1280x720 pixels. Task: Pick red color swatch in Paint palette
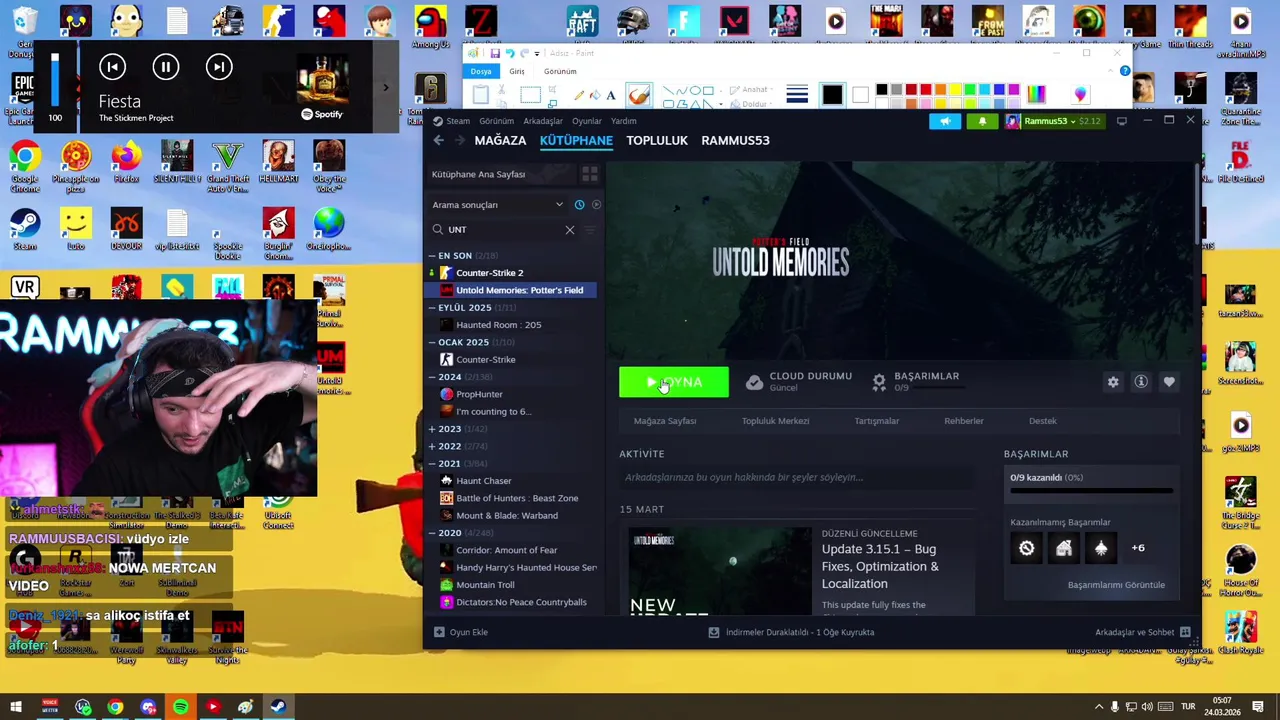pos(926,90)
